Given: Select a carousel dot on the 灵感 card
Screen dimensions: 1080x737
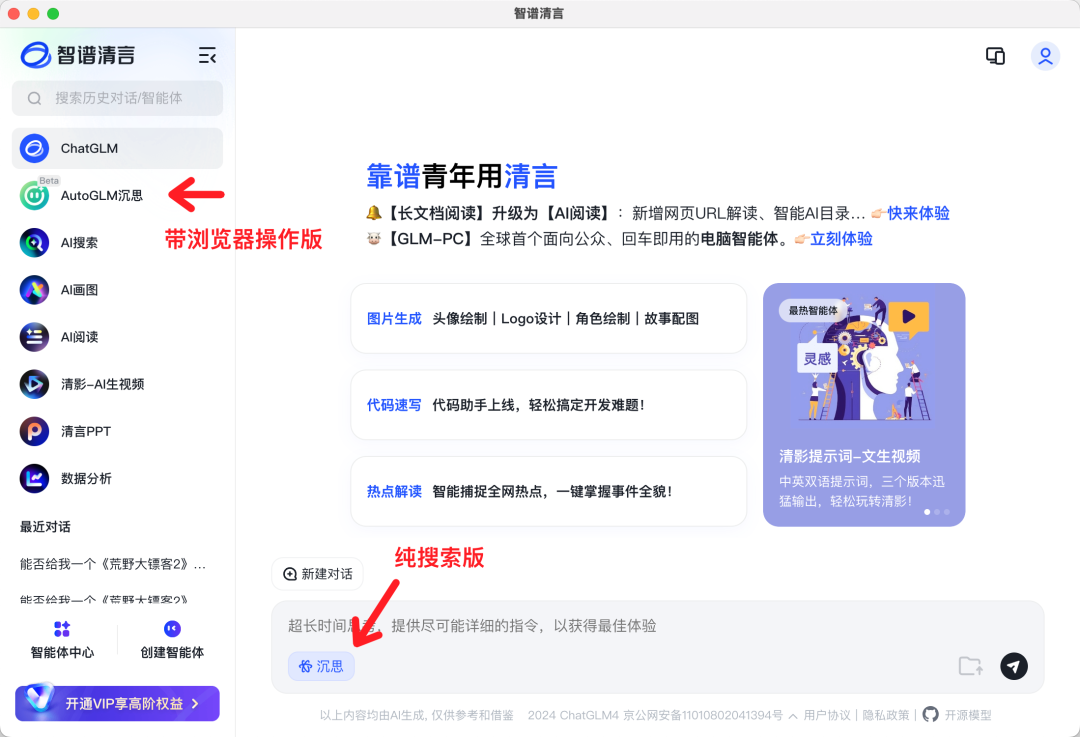Looking at the screenshot, I should click(x=927, y=511).
